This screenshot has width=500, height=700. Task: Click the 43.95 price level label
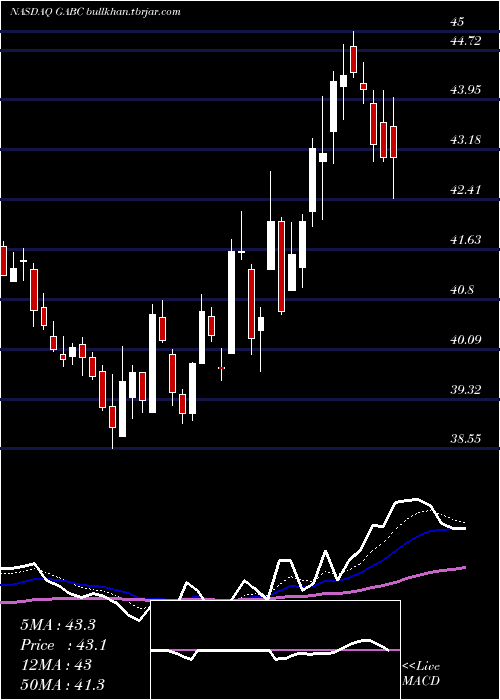click(x=466, y=90)
